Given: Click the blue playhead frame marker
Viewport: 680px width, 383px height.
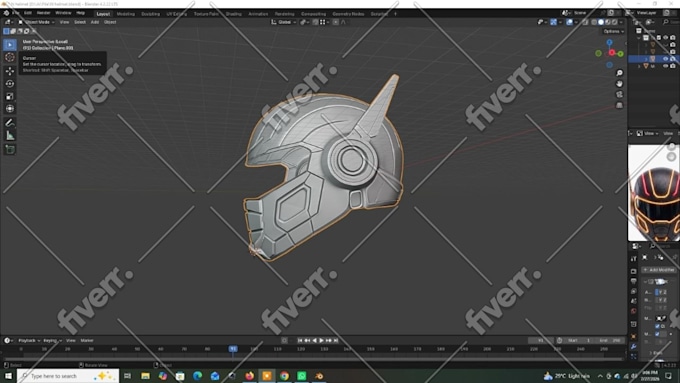Looking at the screenshot, I should click(x=233, y=349).
